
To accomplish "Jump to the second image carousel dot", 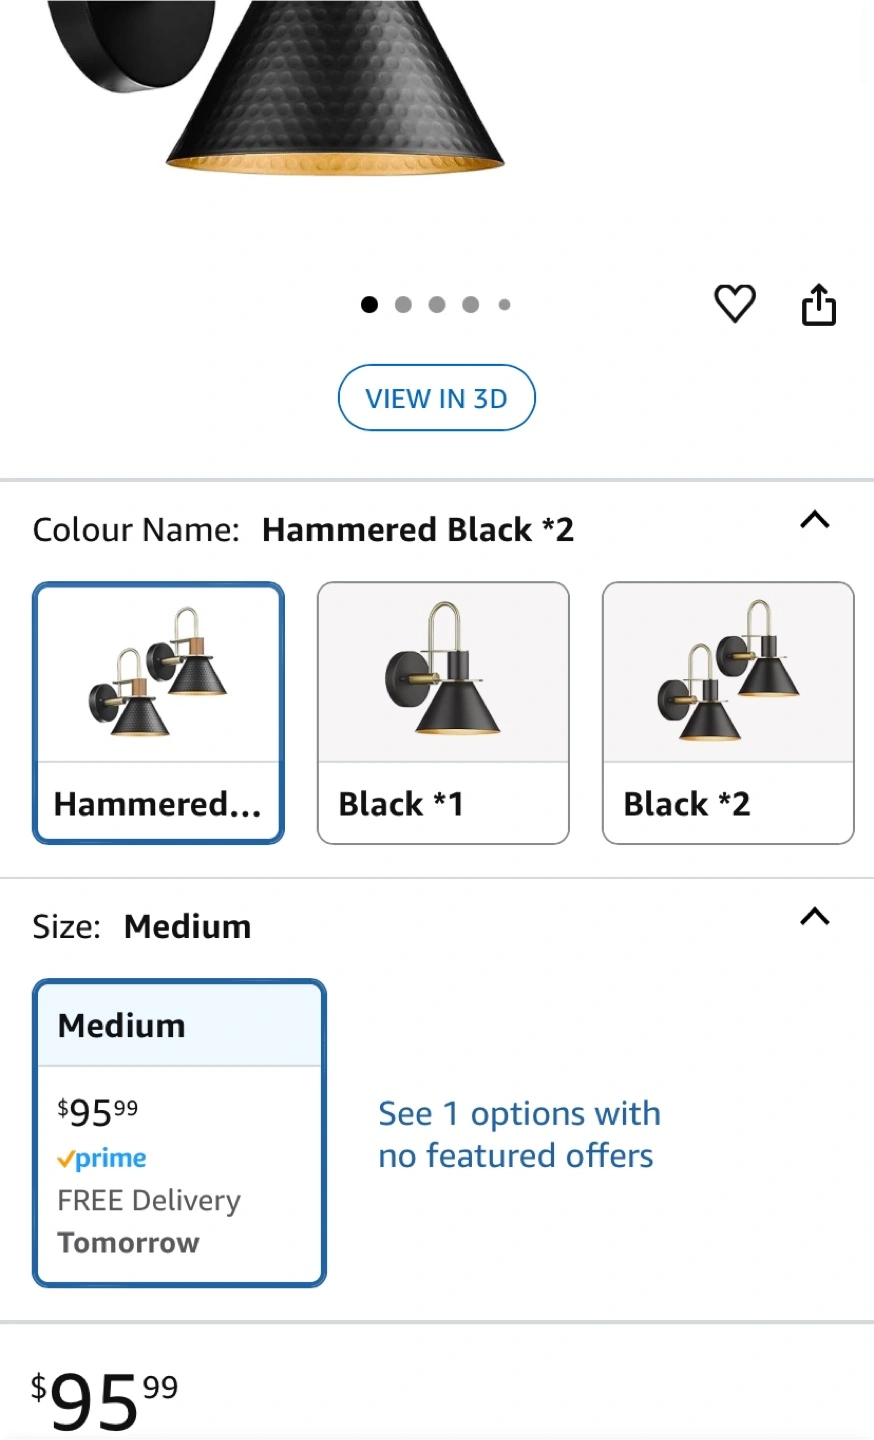I will click(x=403, y=304).
